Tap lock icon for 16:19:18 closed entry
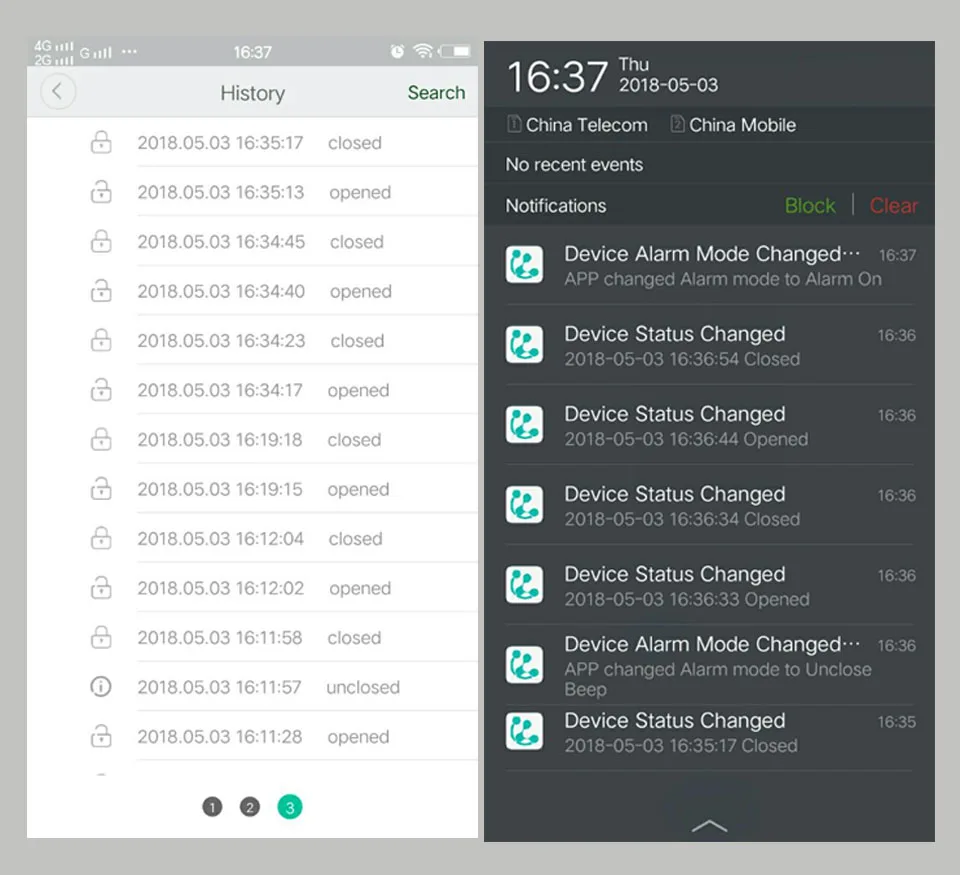 [x=101, y=439]
